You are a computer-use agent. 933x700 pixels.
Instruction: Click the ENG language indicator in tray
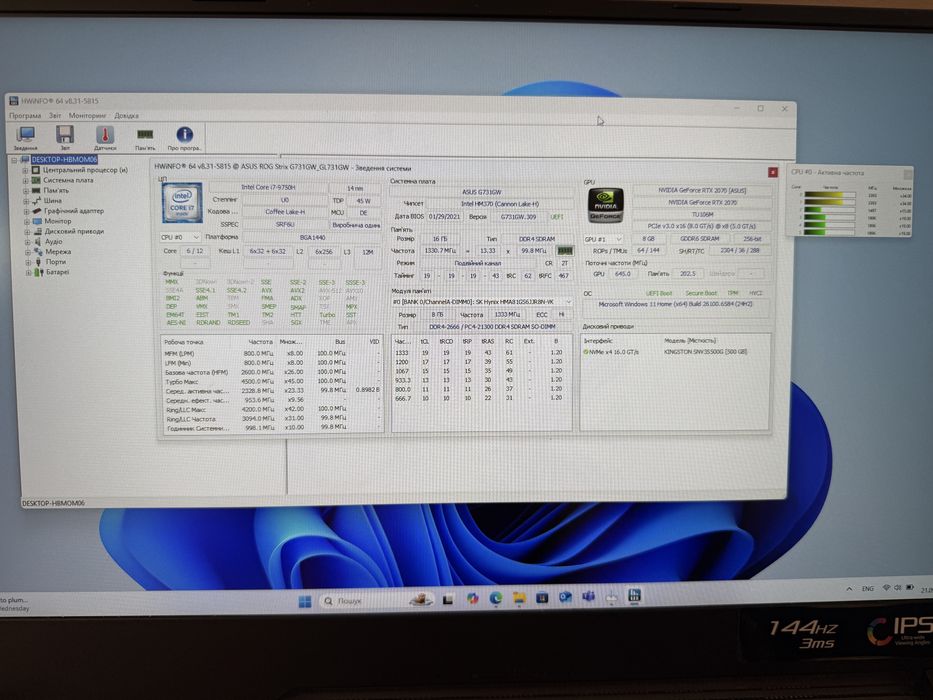(868, 589)
